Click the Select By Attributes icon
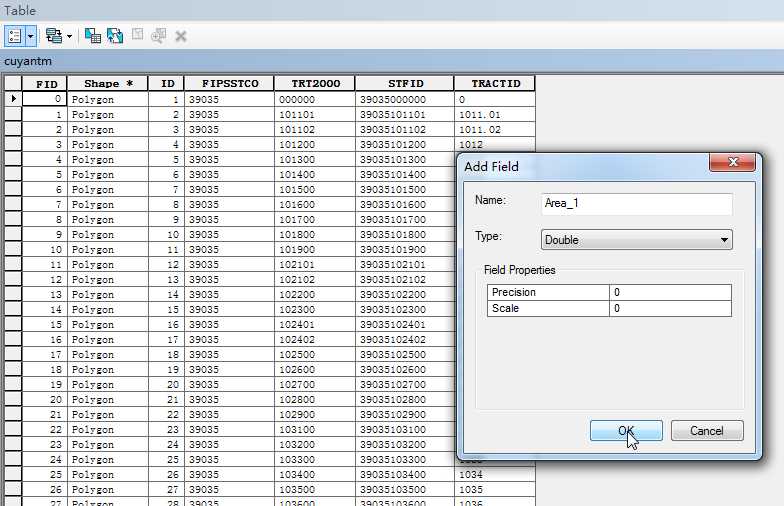The width and height of the screenshot is (784, 506). tap(92, 36)
